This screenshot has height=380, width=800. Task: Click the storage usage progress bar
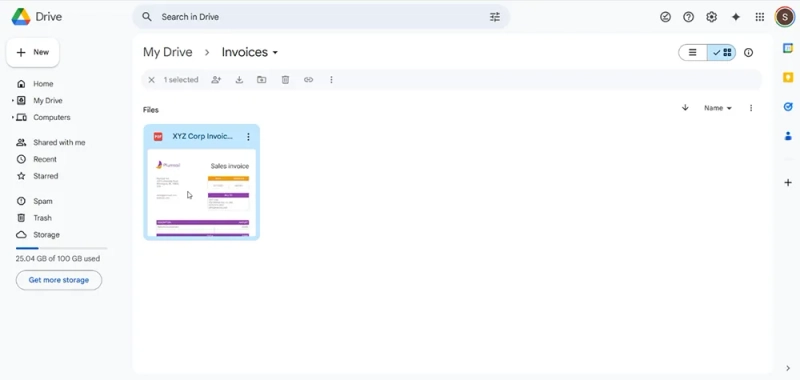point(61,248)
